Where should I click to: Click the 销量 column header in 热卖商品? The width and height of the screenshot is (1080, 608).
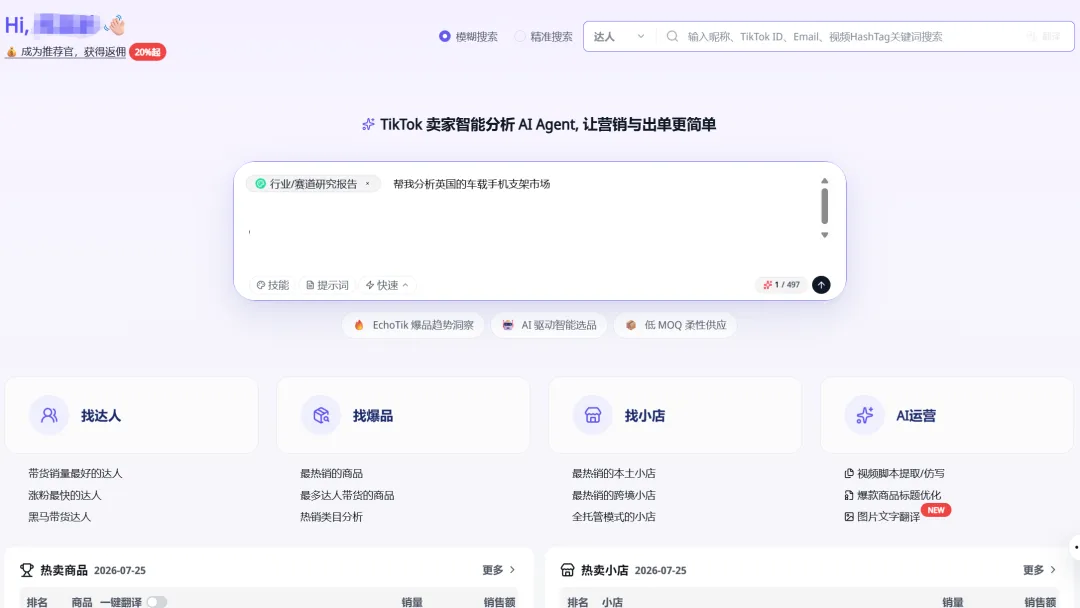click(412, 602)
